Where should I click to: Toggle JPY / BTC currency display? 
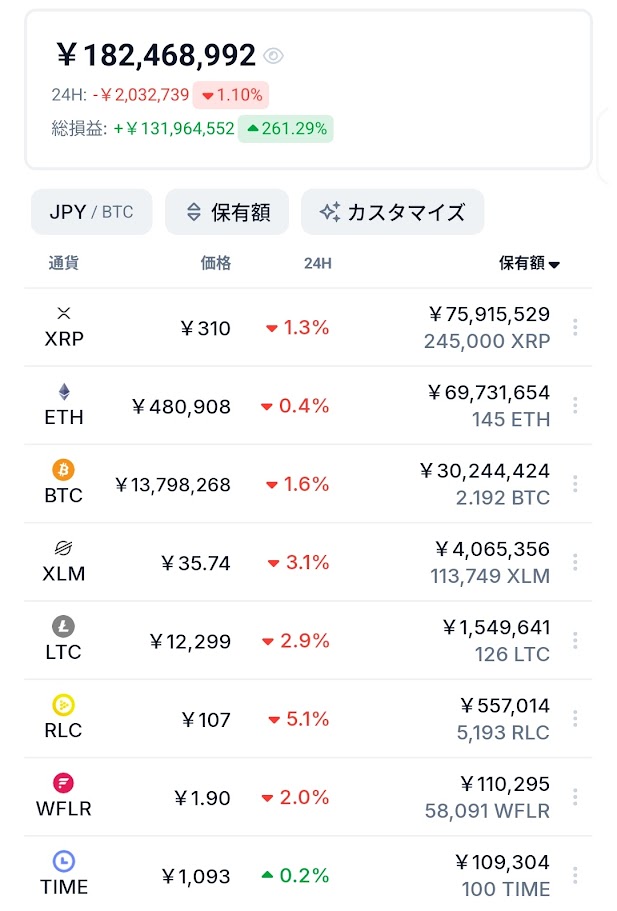tap(91, 212)
